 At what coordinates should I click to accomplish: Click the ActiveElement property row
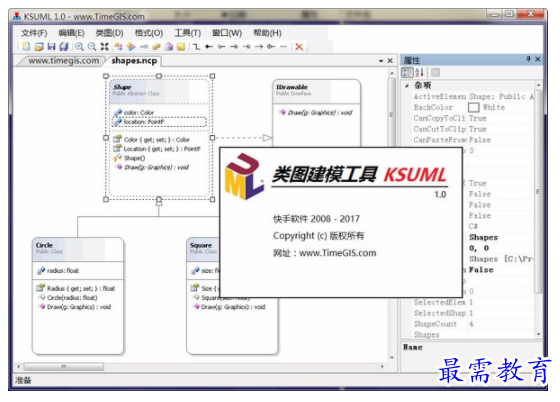click(473, 96)
